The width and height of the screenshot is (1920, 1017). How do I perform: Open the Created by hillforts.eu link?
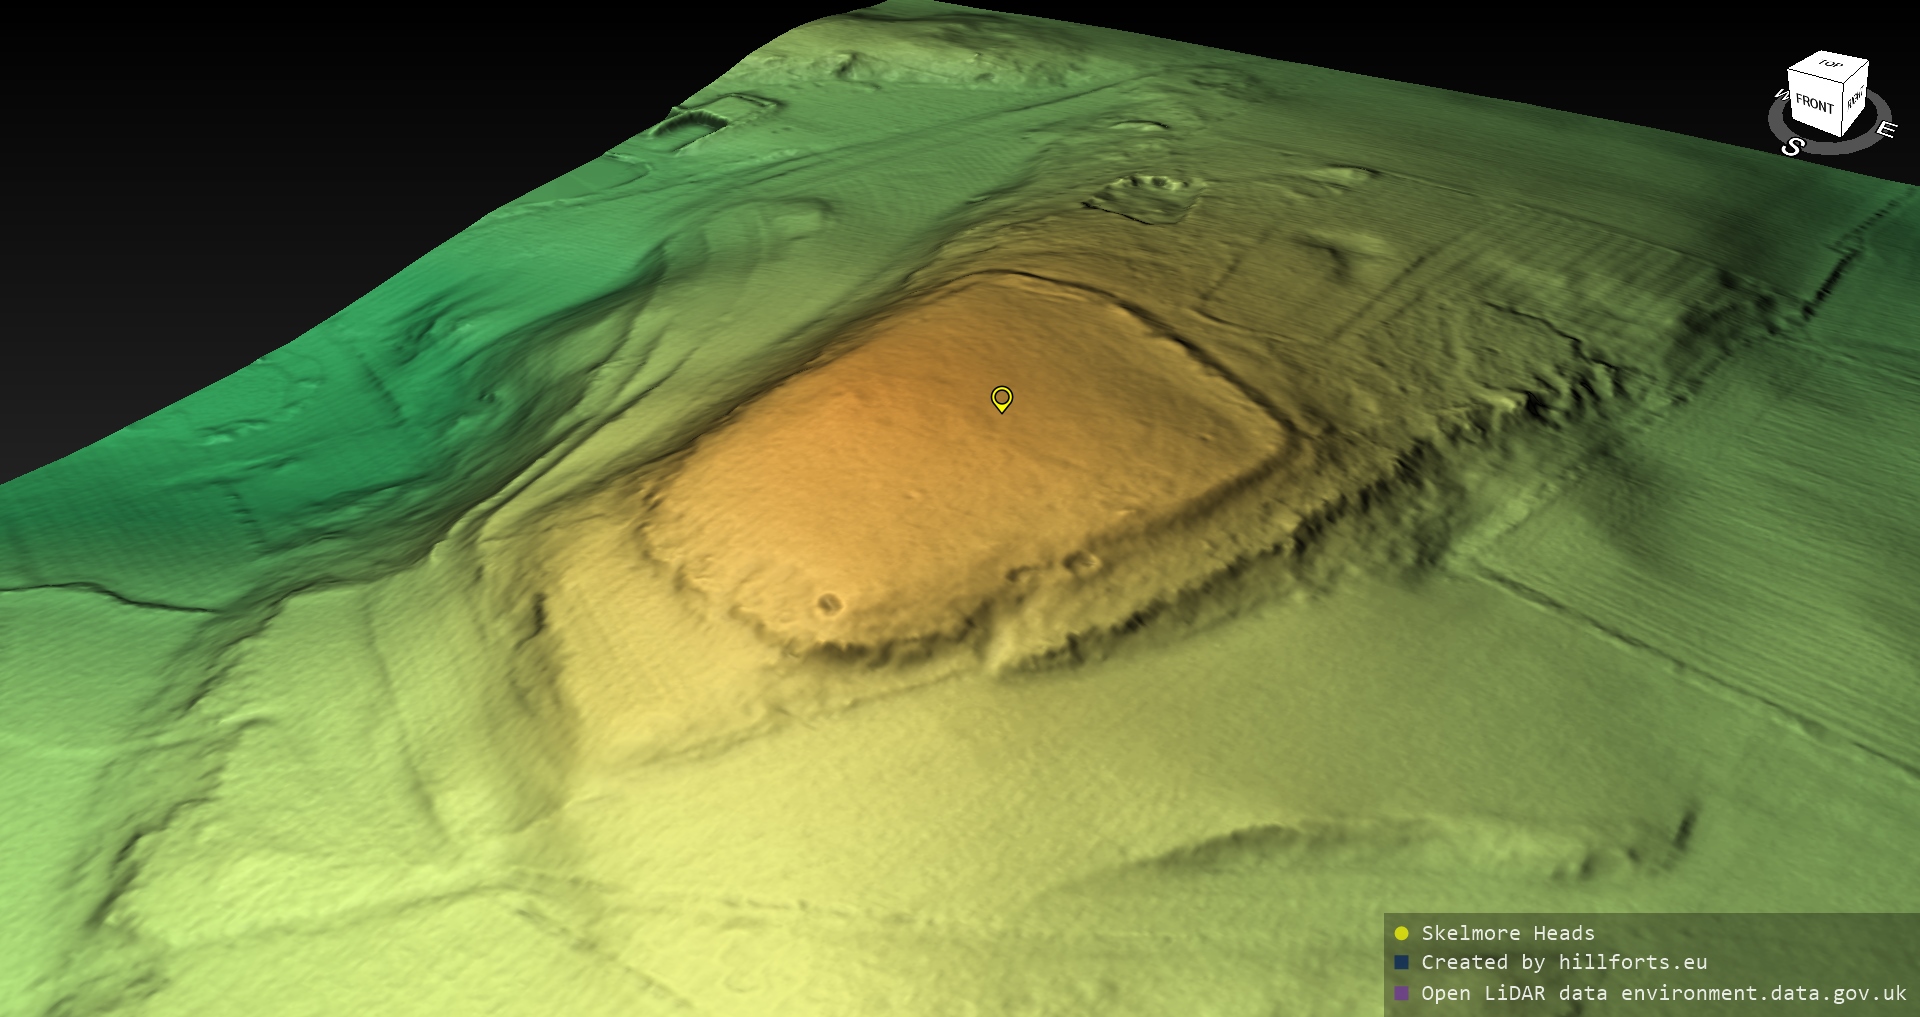[x=1563, y=962]
